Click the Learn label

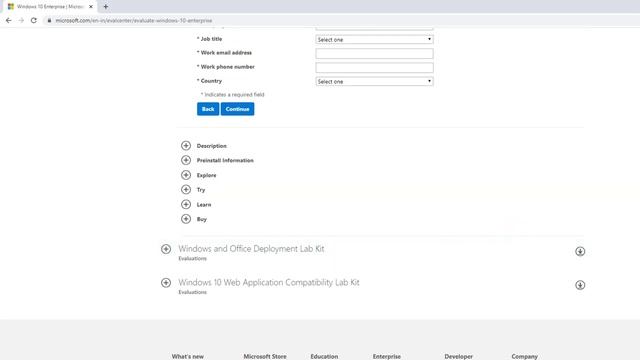pyautogui.click(x=204, y=204)
